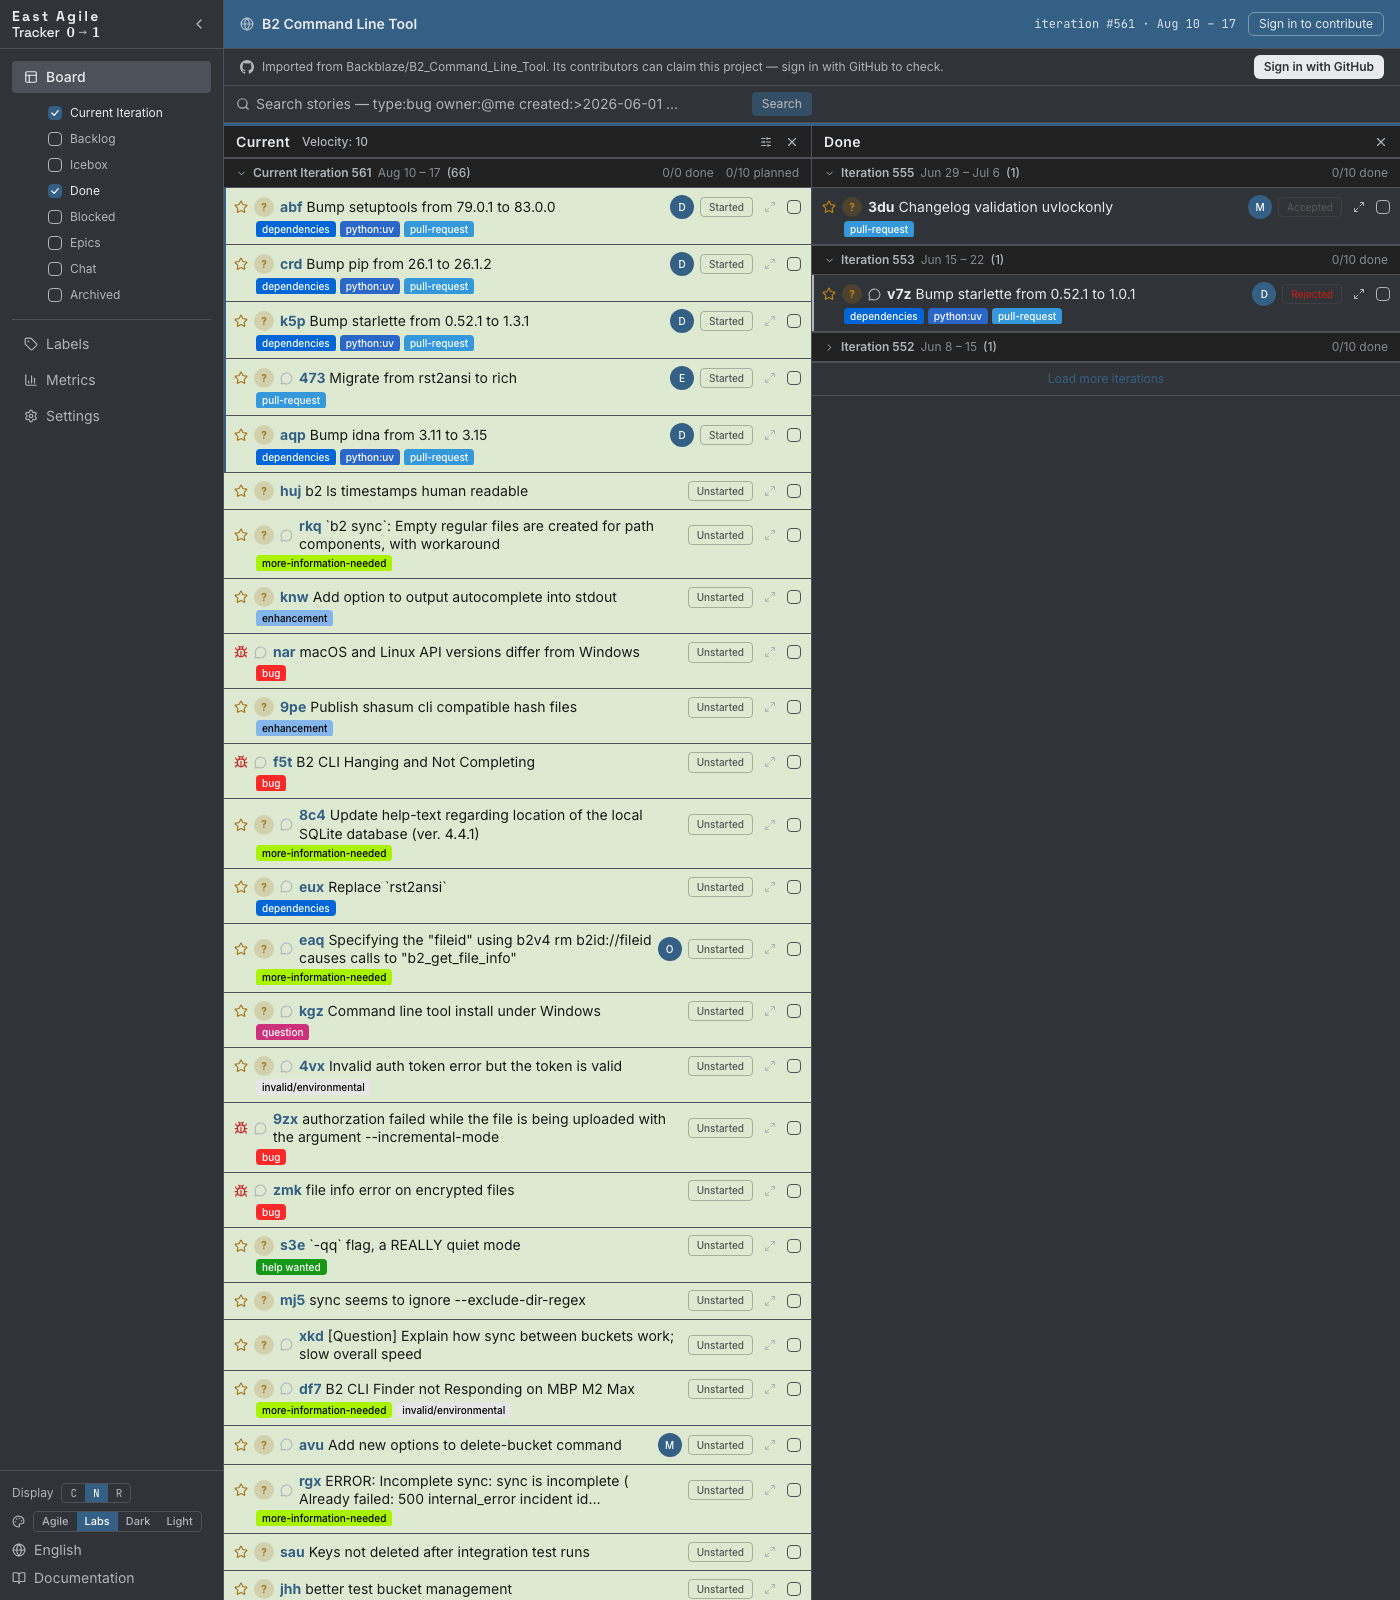Select the Agile theme option
1400x1600 pixels.
point(55,1521)
